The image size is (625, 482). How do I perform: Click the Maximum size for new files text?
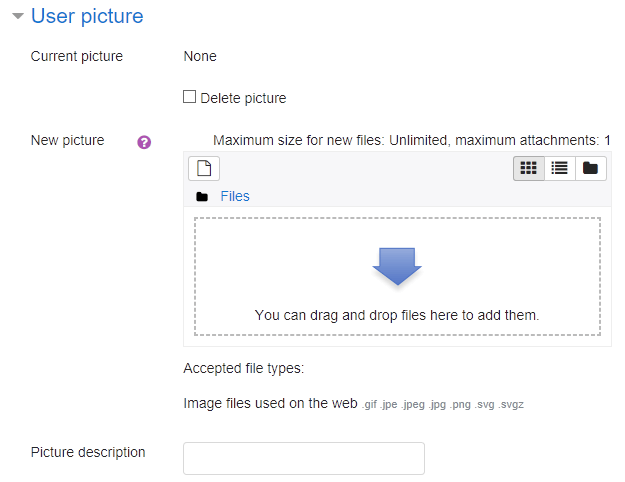tap(411, 140)
